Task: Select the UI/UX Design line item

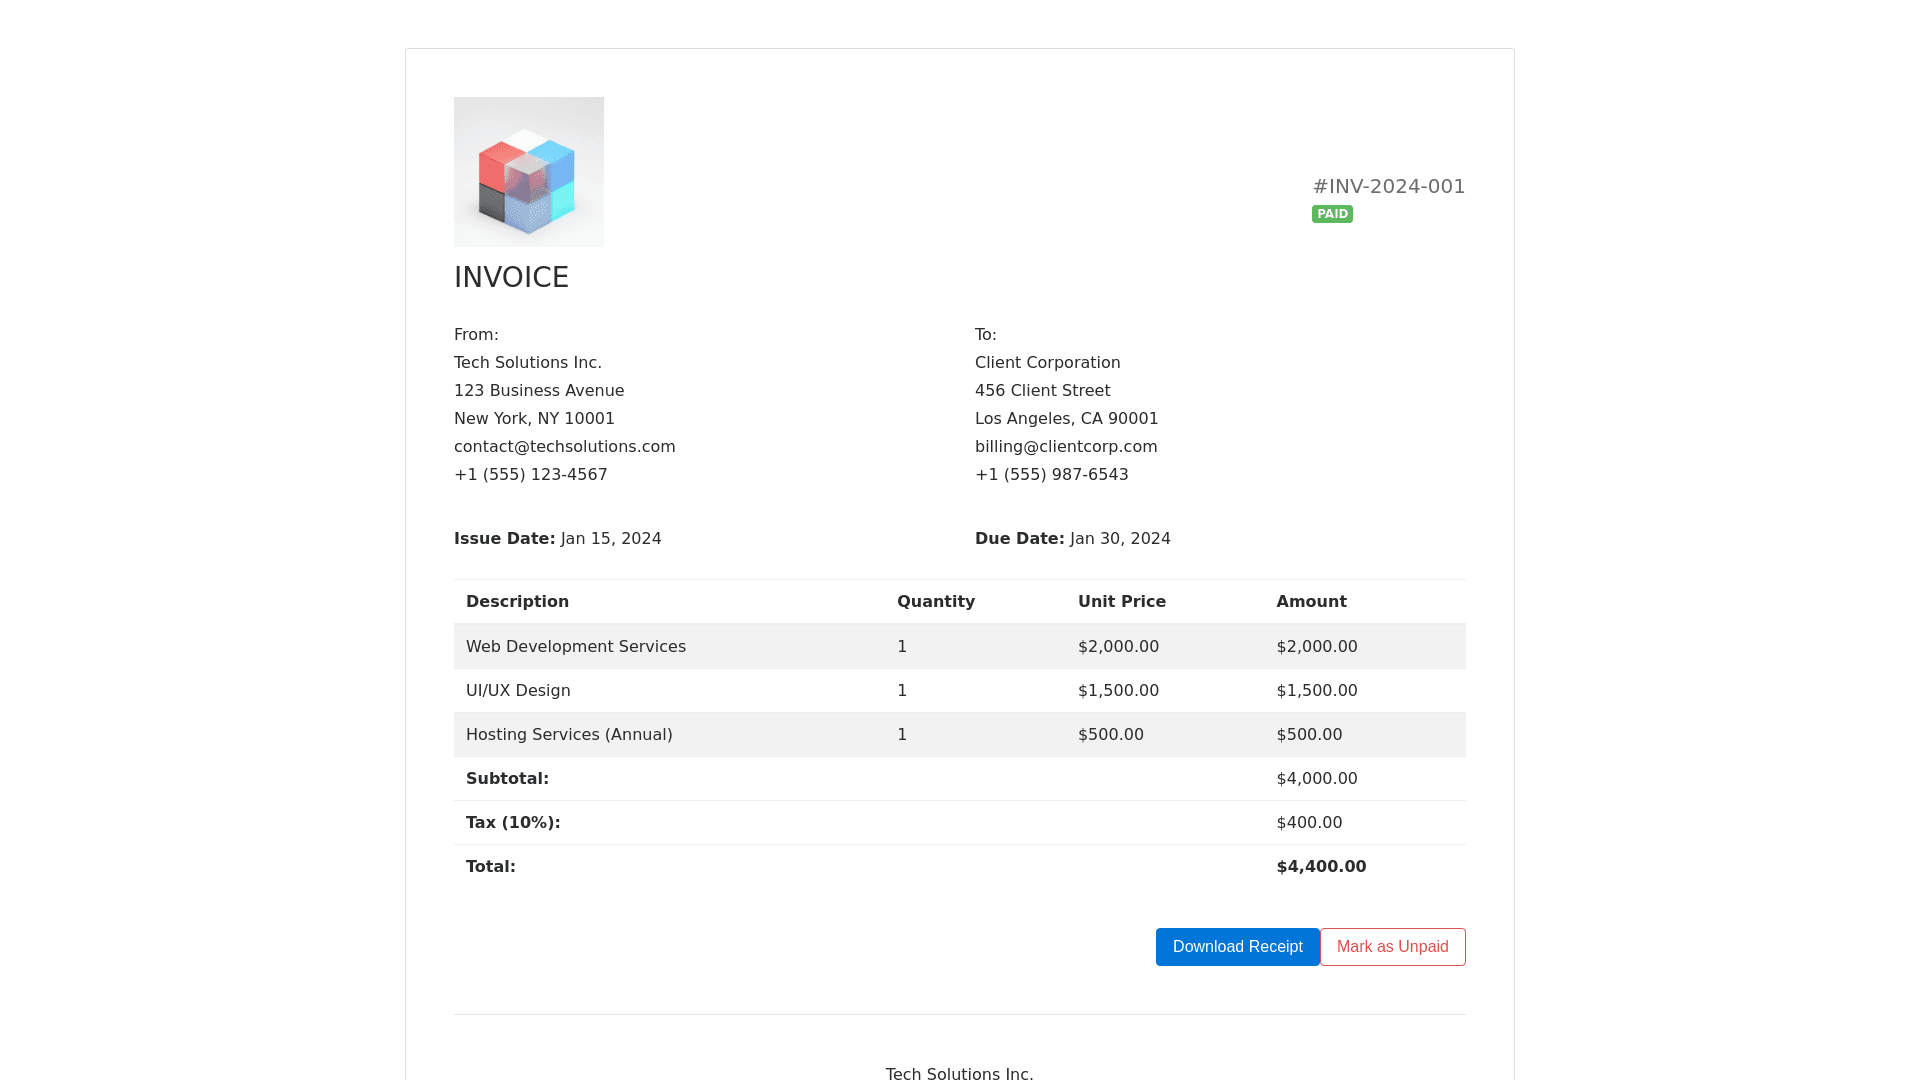Action: point(518,691)
